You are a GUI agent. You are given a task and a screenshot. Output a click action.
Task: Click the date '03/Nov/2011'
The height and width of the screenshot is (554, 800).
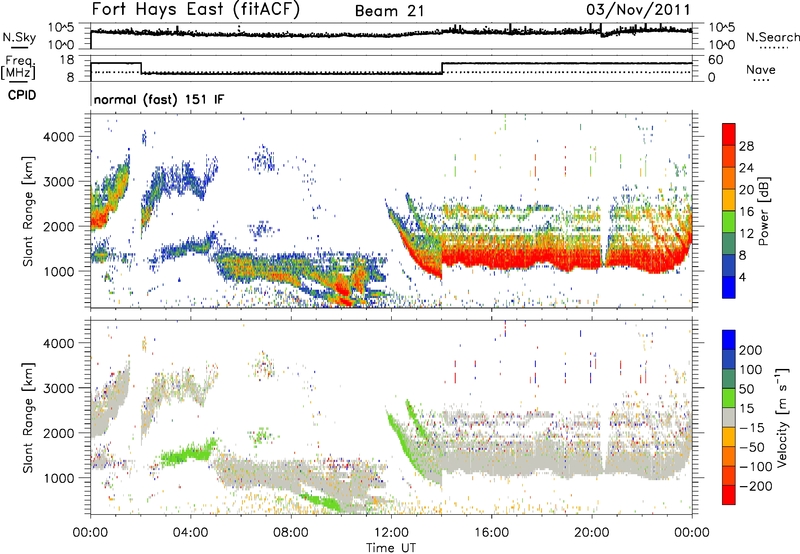(638, 10)
